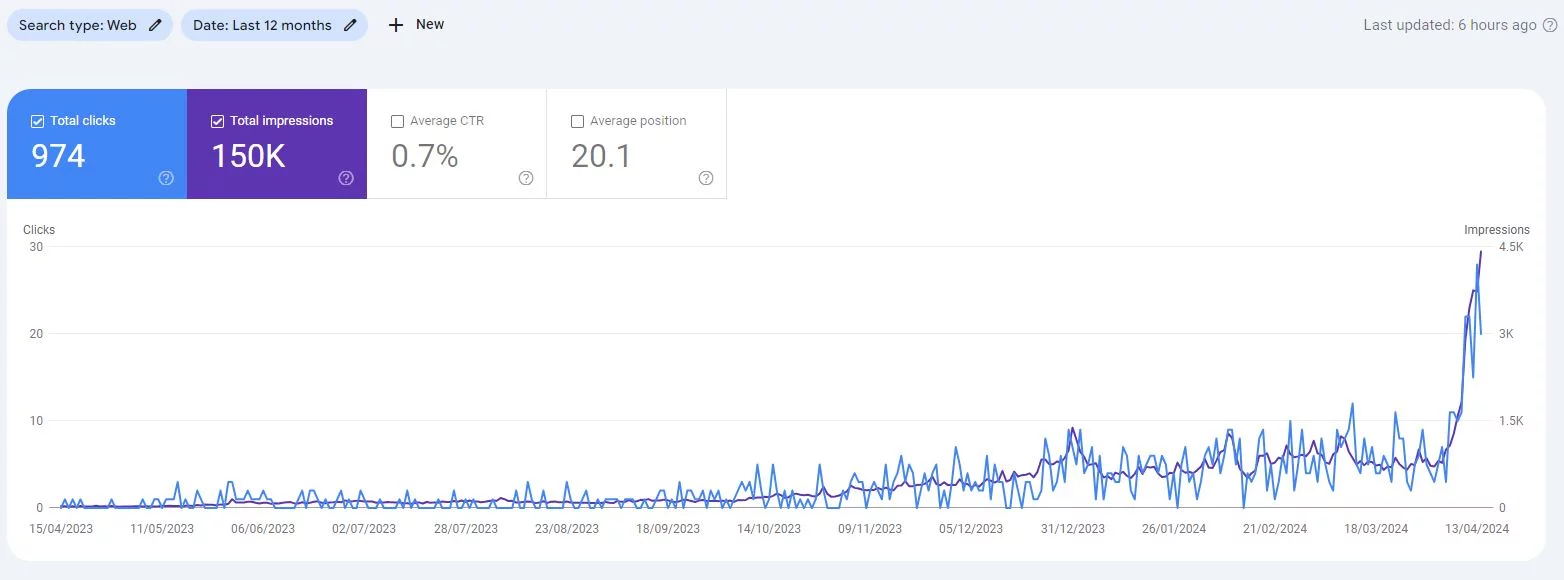Click the 09/11/2023 date label
Viewport: 1564px width, 580px height.
point(870,529)
